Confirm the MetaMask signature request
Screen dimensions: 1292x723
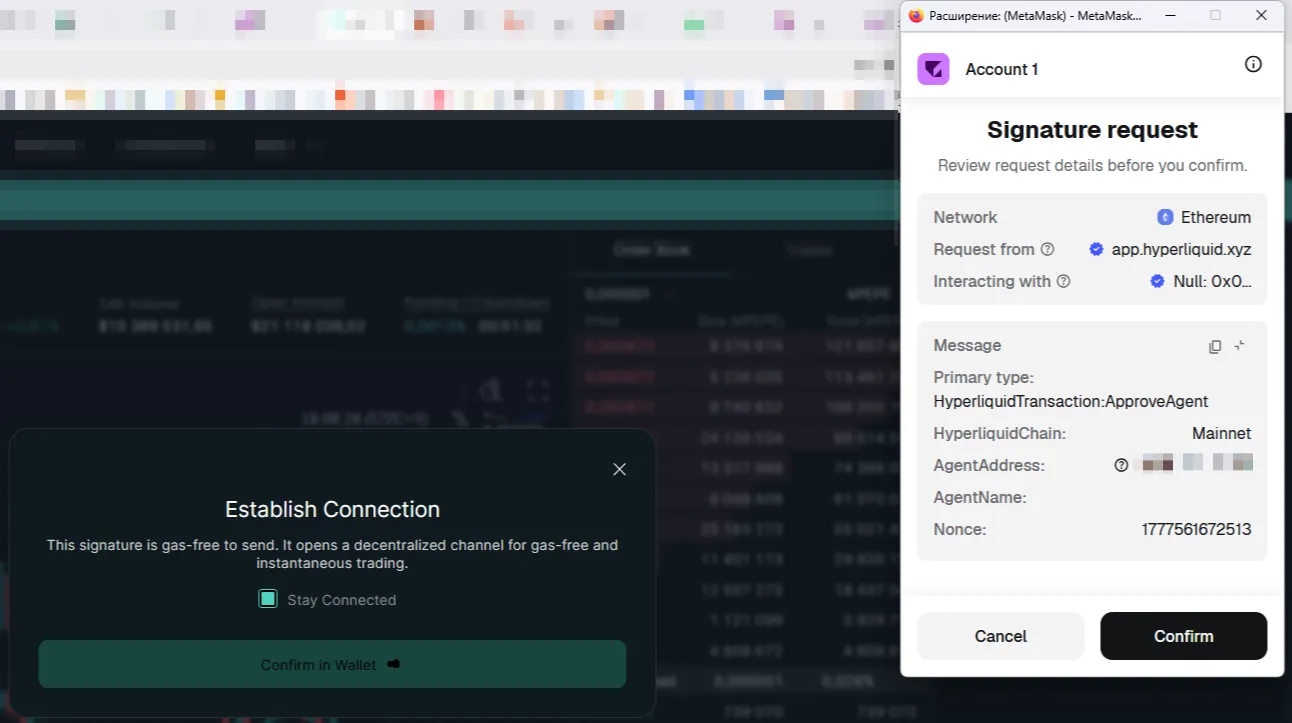[x=1183, y=636]
